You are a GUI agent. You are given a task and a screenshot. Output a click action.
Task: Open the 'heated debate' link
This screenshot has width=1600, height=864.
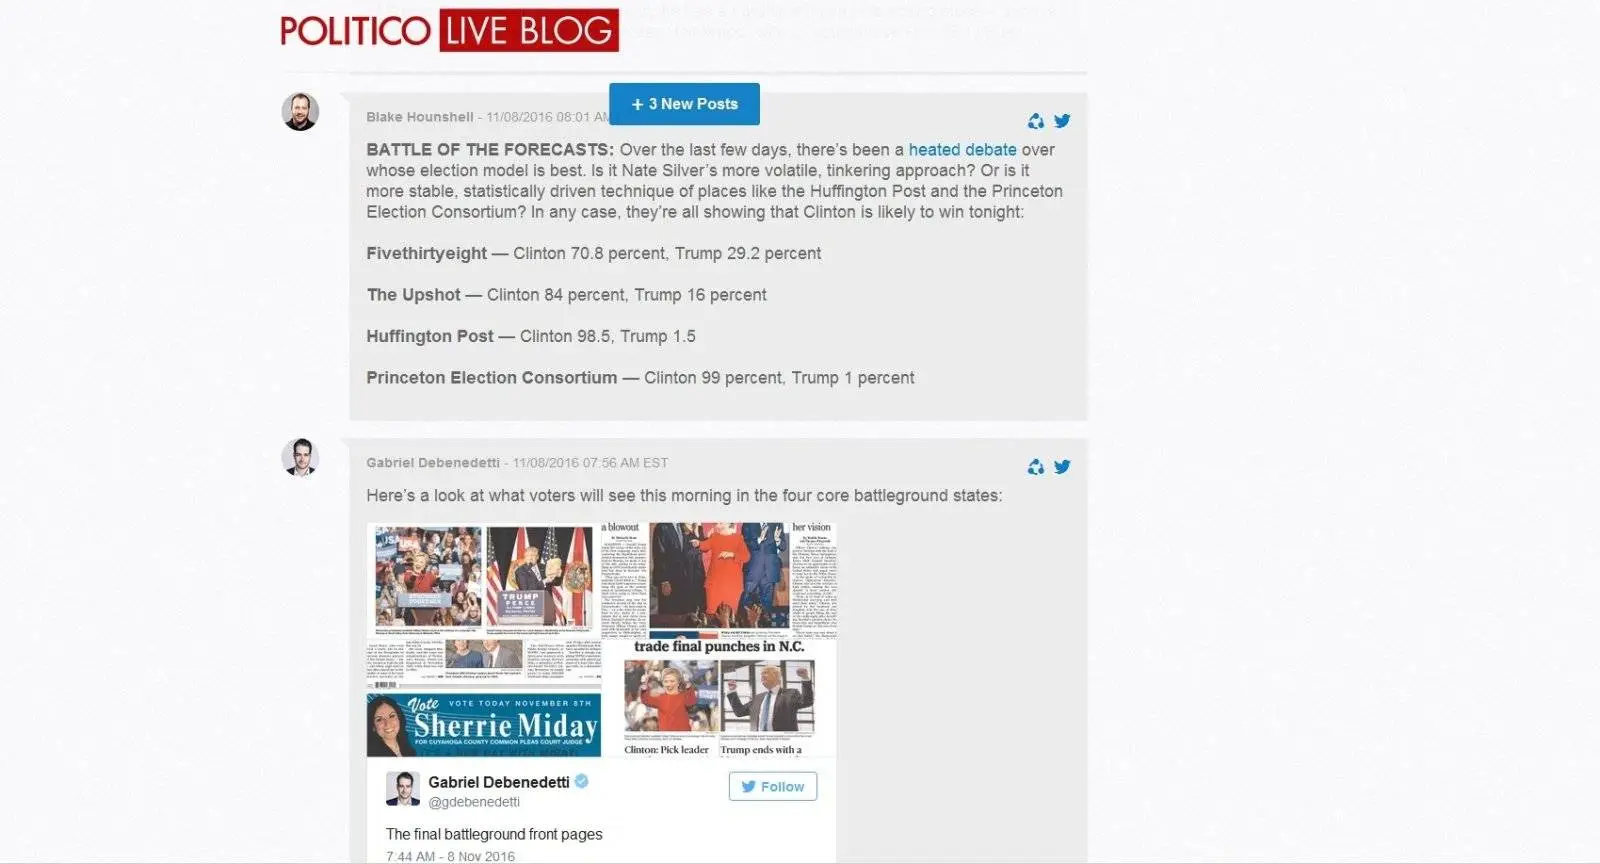pyautogui.click(x=962, y=150)
